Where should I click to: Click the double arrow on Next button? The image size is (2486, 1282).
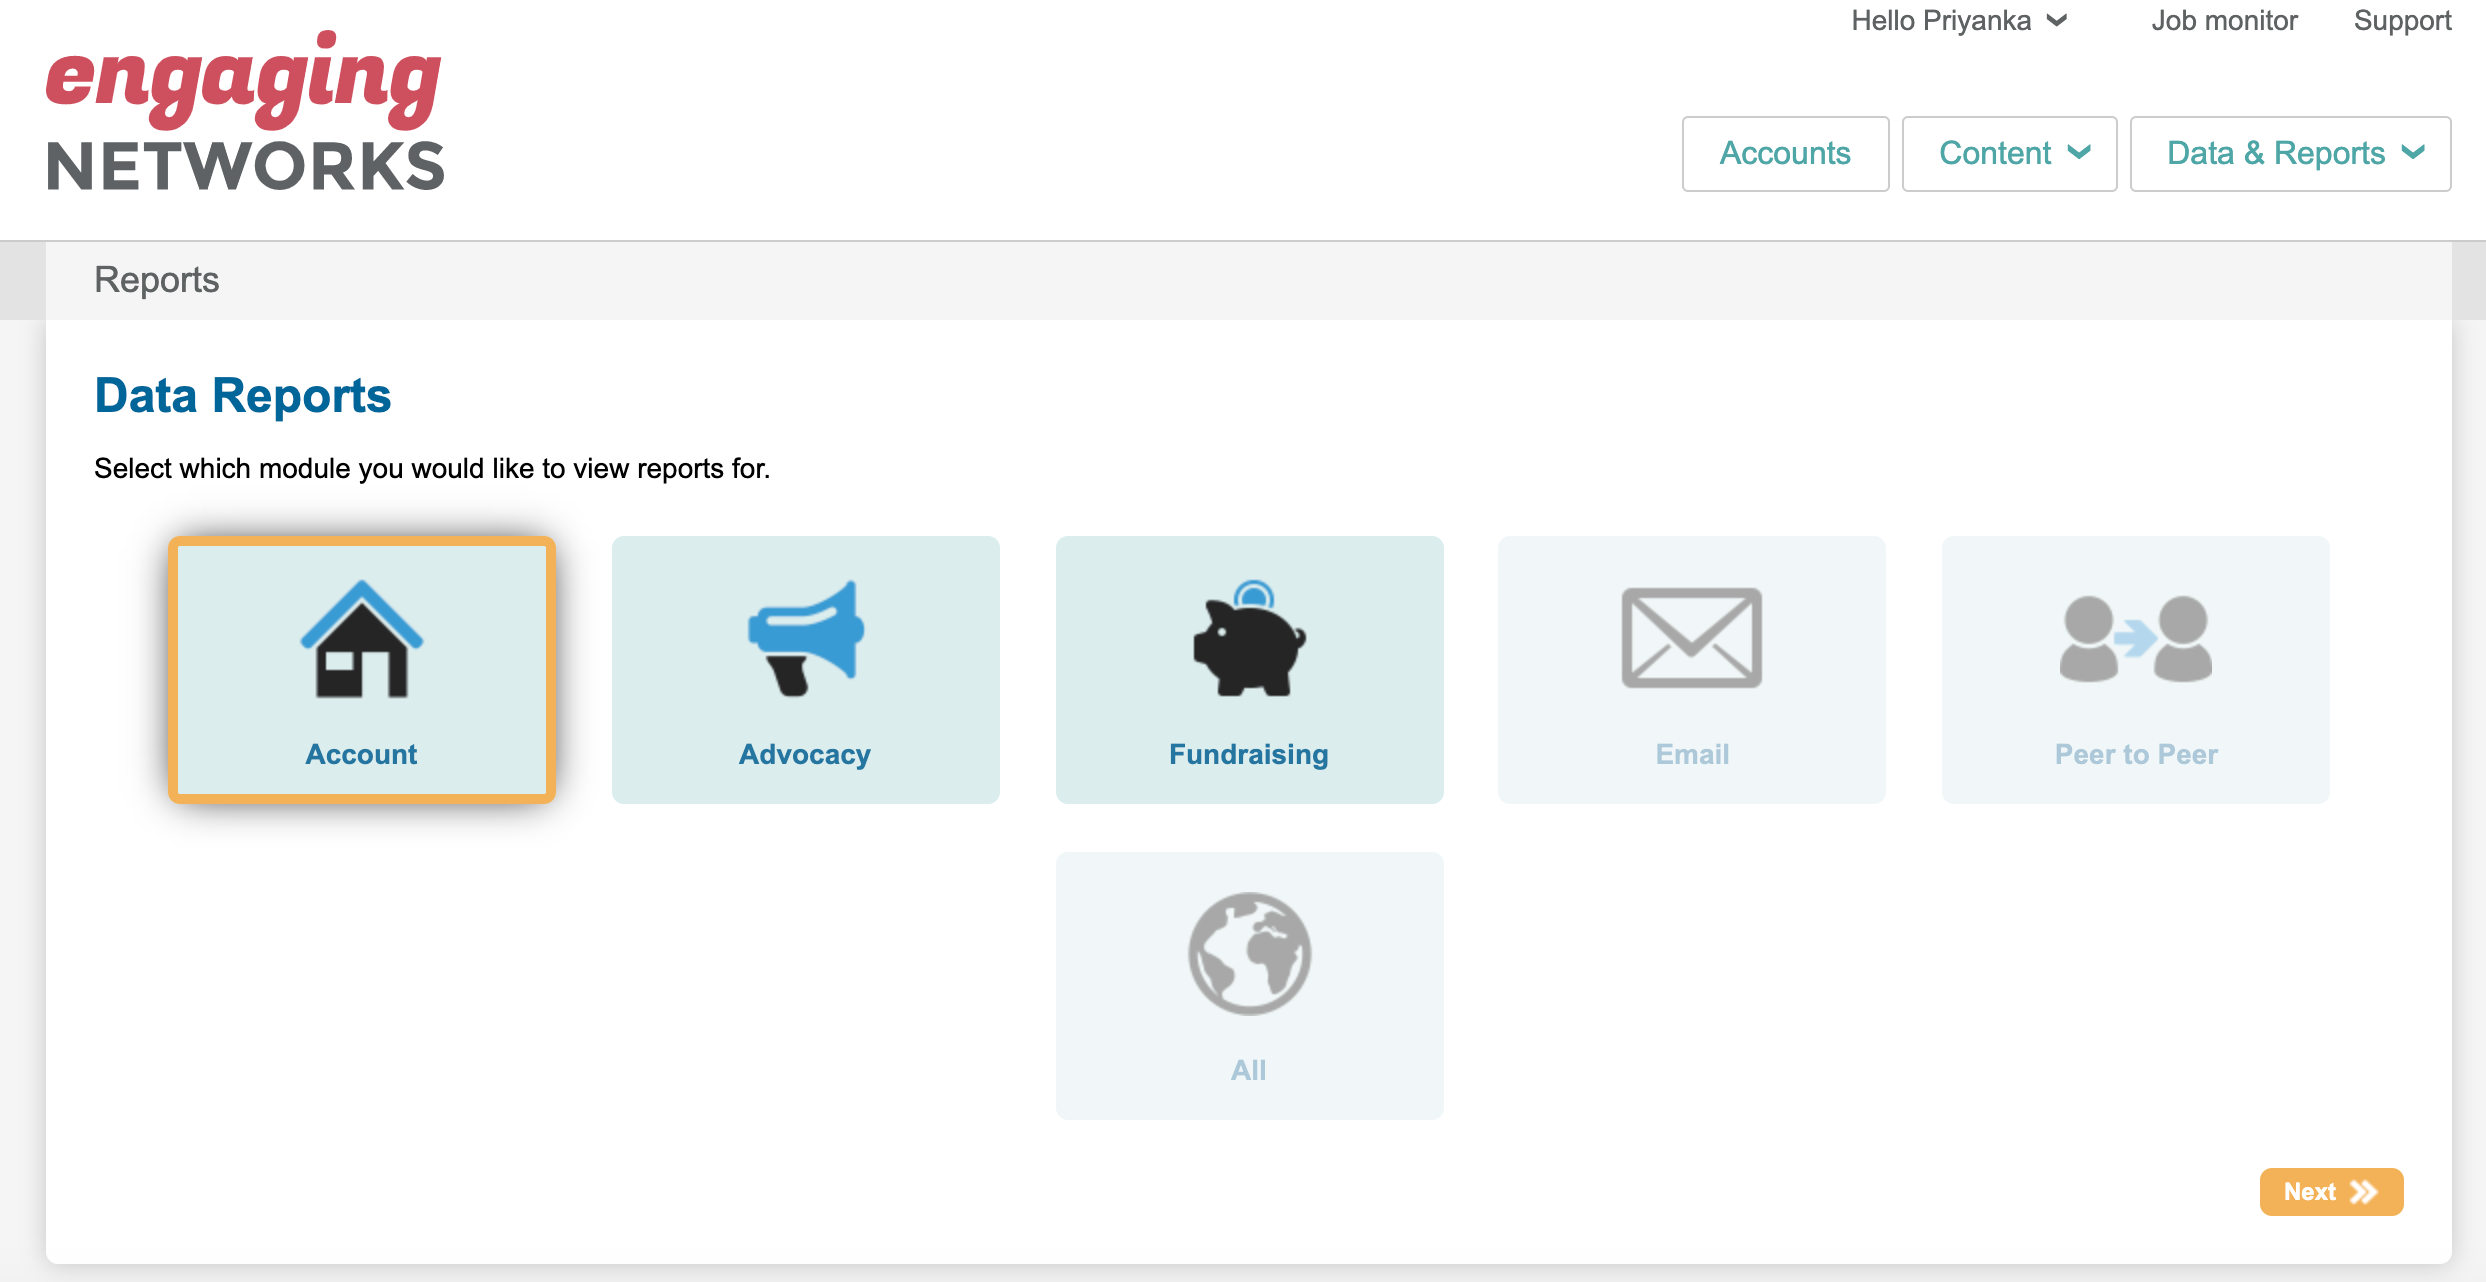[x=2364, y=1192]
